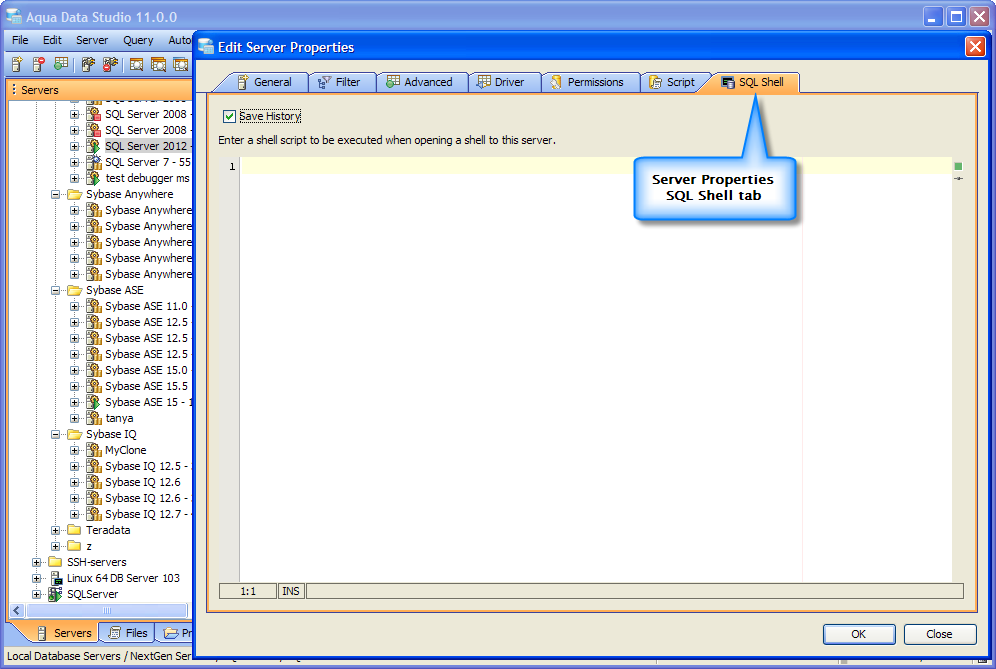The image size is (996, 669).
Task: Open the Edit menu
Action: [x=52, y=40]
